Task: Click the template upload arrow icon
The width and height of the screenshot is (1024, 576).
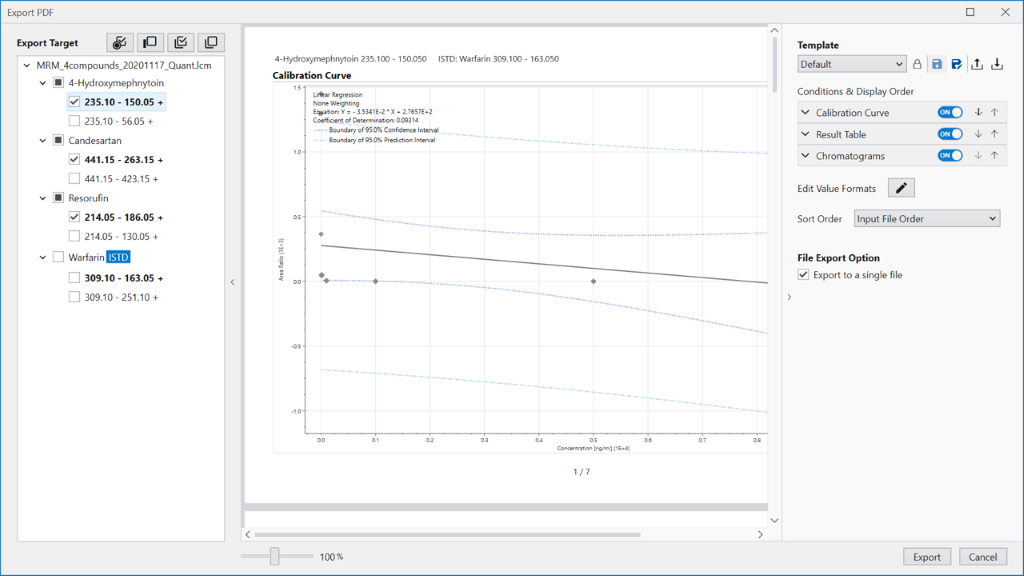Action: [x=977, y=64]
